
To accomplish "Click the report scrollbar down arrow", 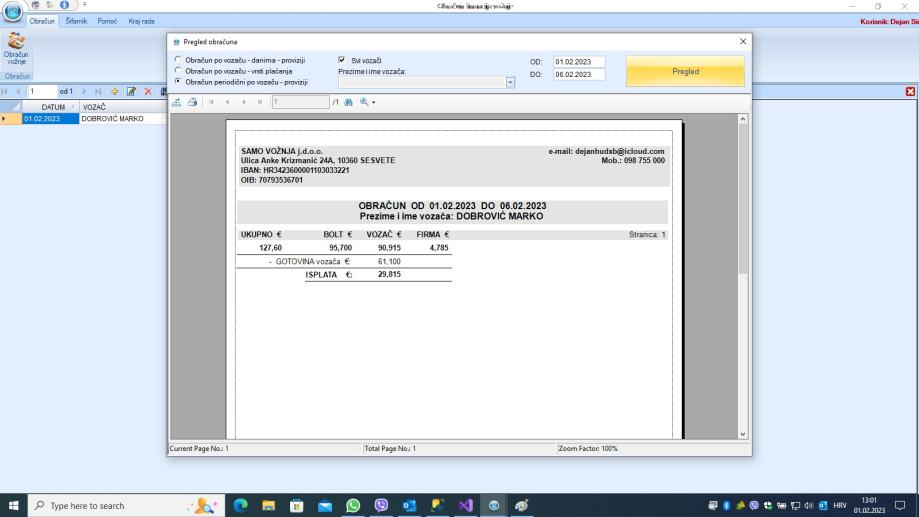I will click(x=743, y=434).
